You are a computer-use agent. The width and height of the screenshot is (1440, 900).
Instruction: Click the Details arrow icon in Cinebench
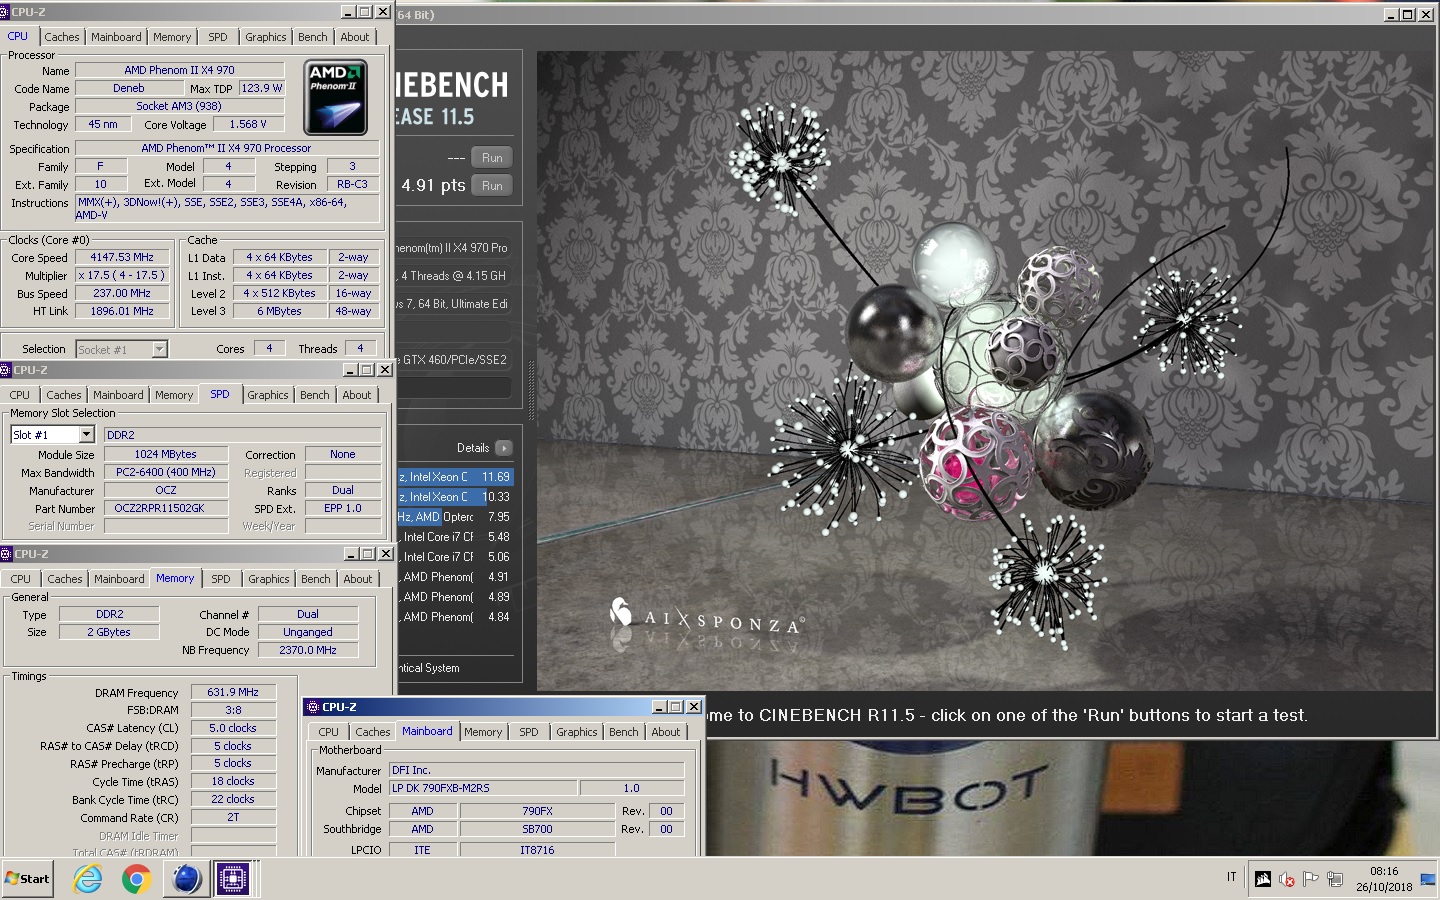pos(504,448)
